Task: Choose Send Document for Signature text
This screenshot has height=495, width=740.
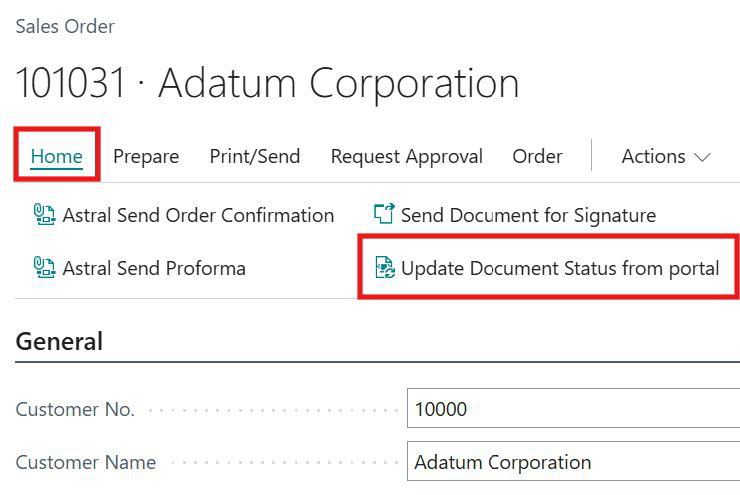Action: pyautogui.click(x=528, y=215)
